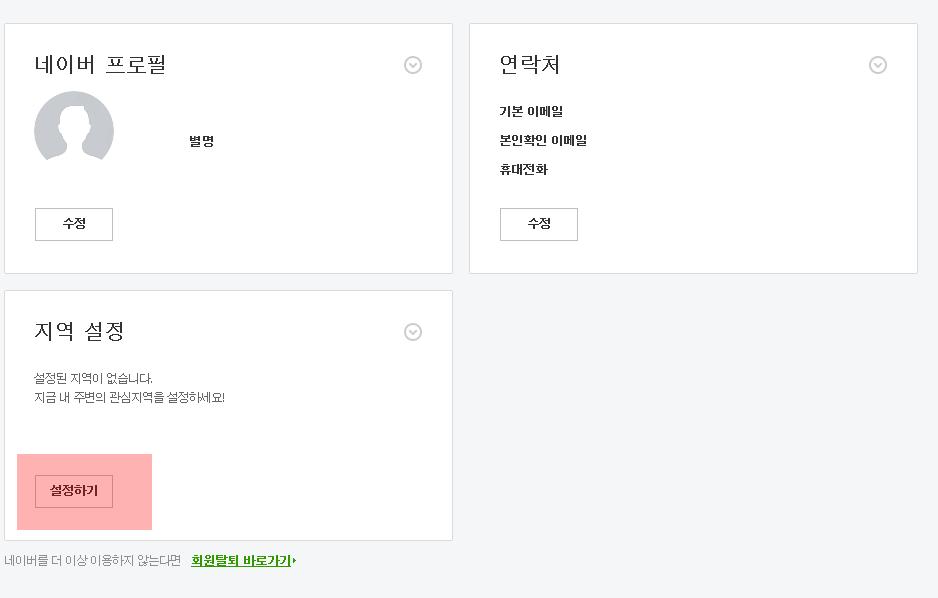938x598 pixels.
Task: Click the 지역 설정 heading
Action: (79, 332)
